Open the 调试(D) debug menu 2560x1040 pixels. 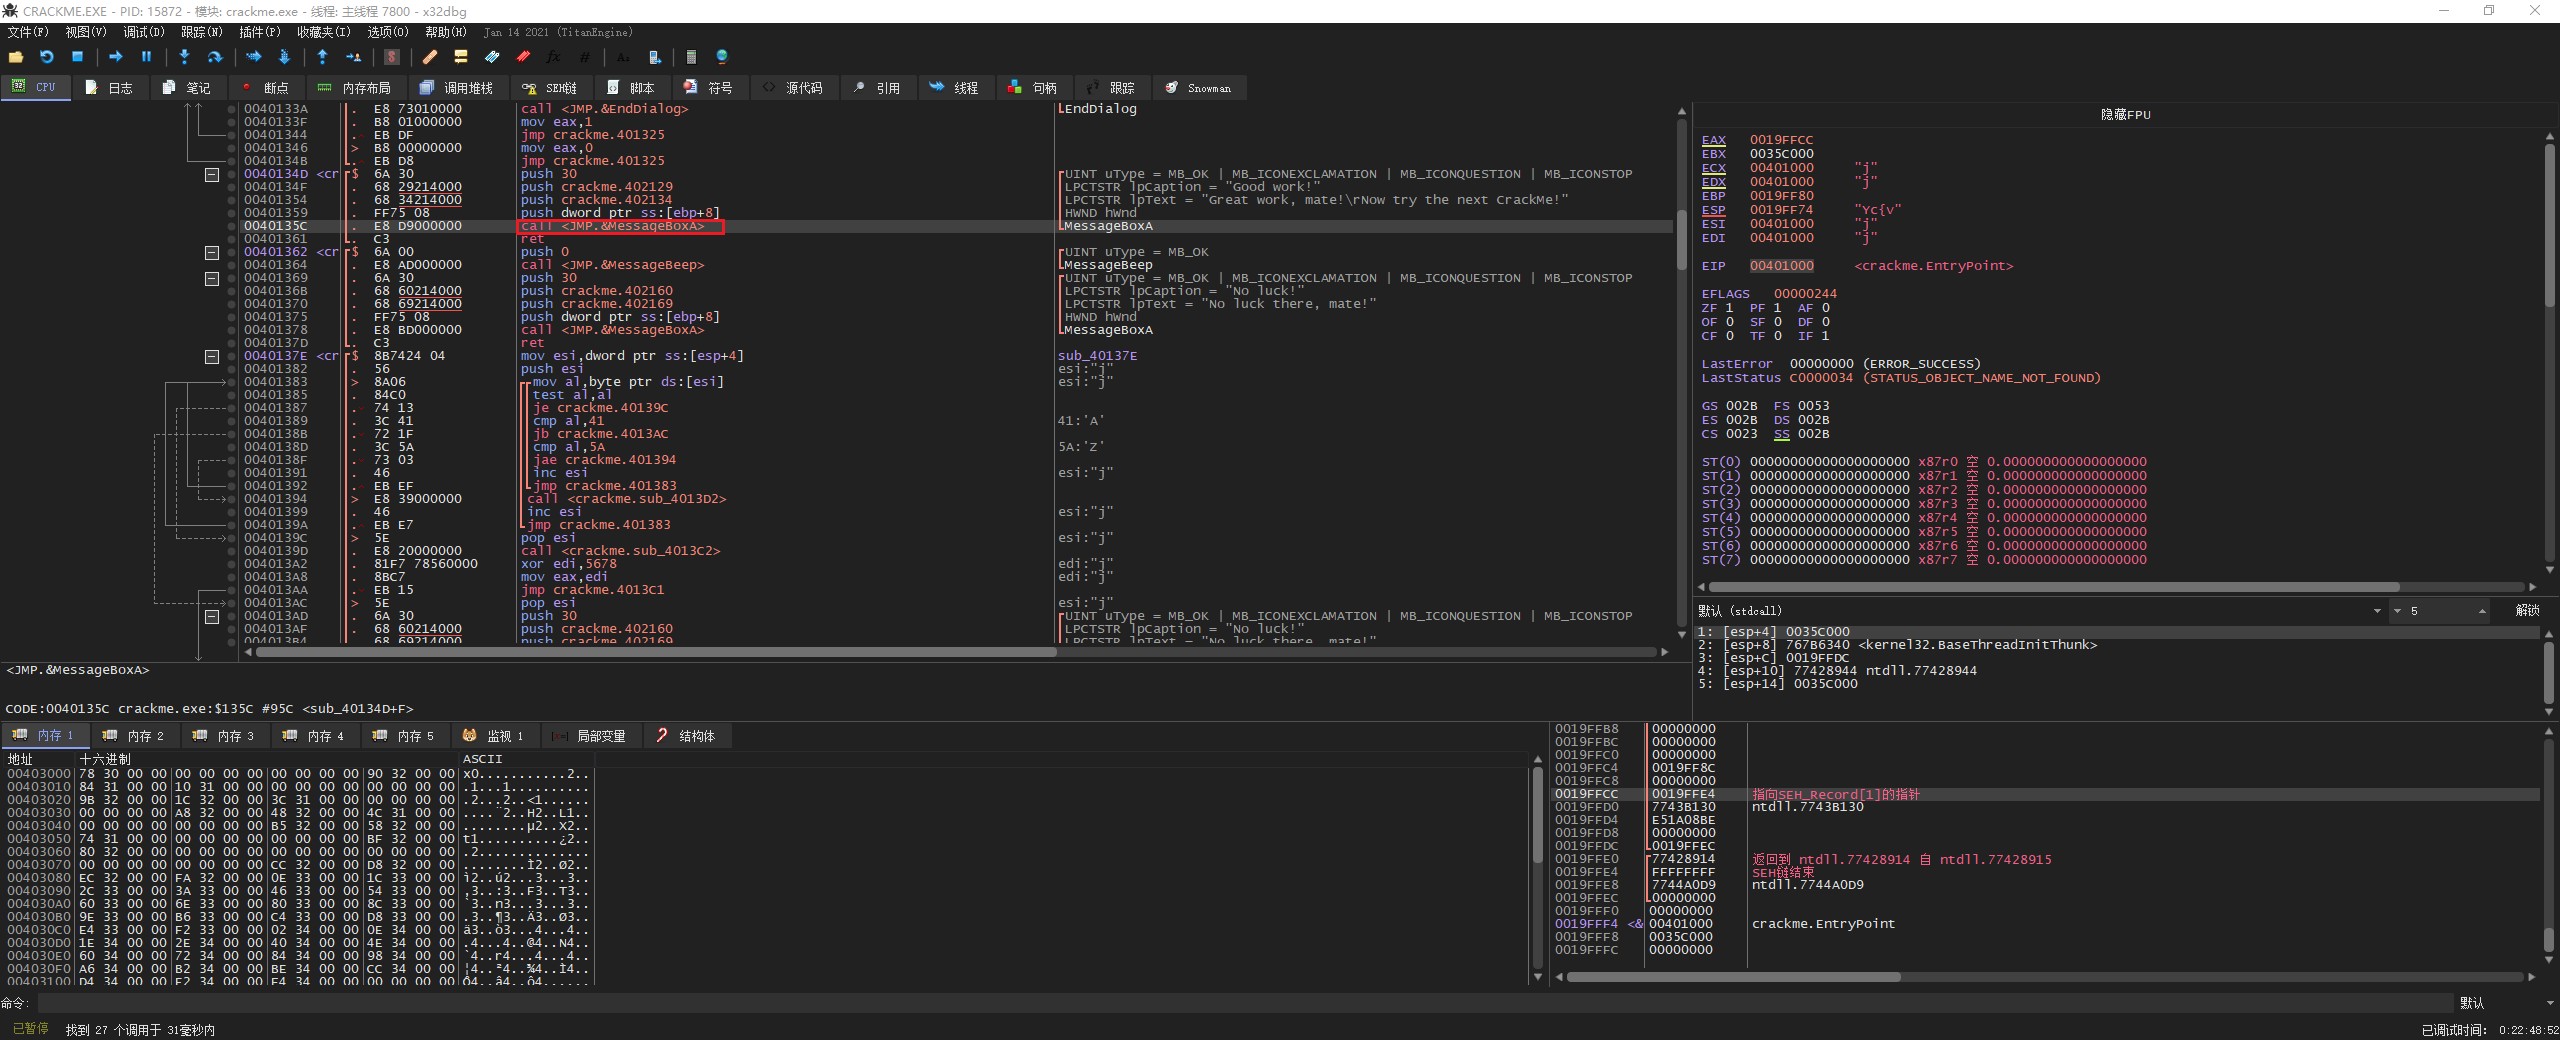[x=143, y=32]
